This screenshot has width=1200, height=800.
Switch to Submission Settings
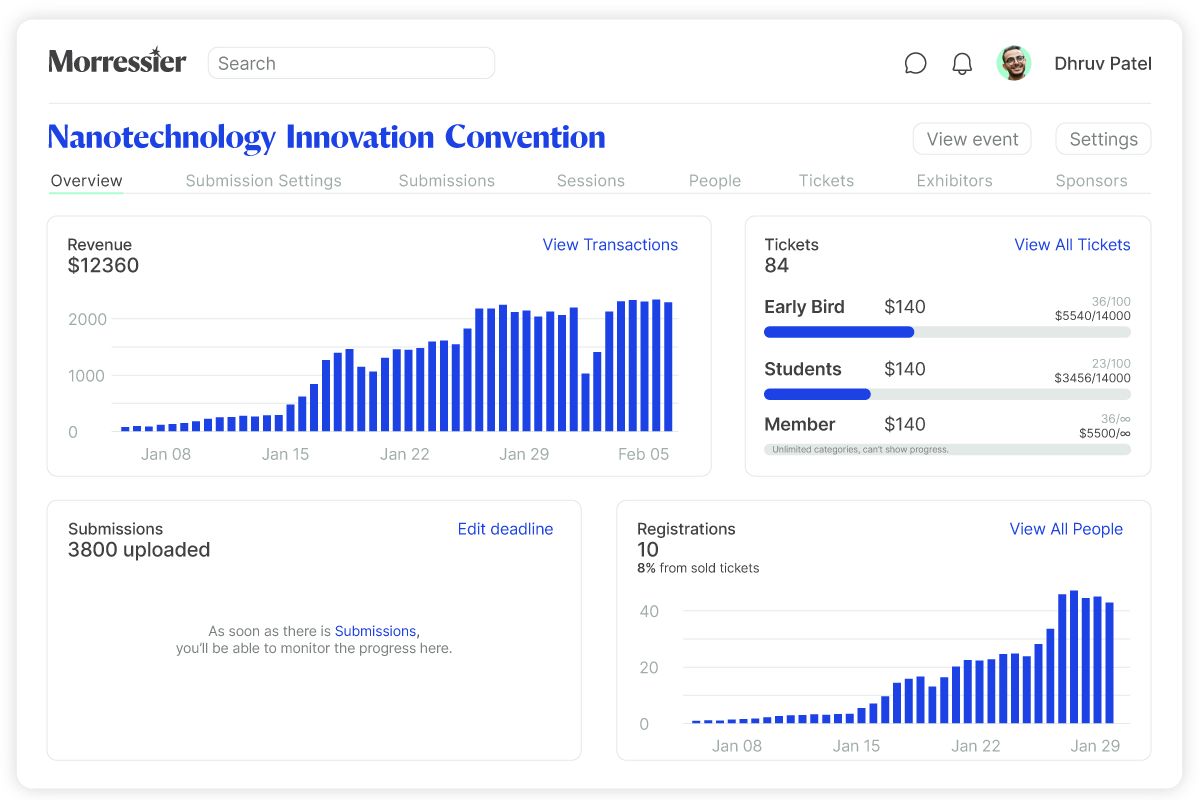(x=263, y=181)
